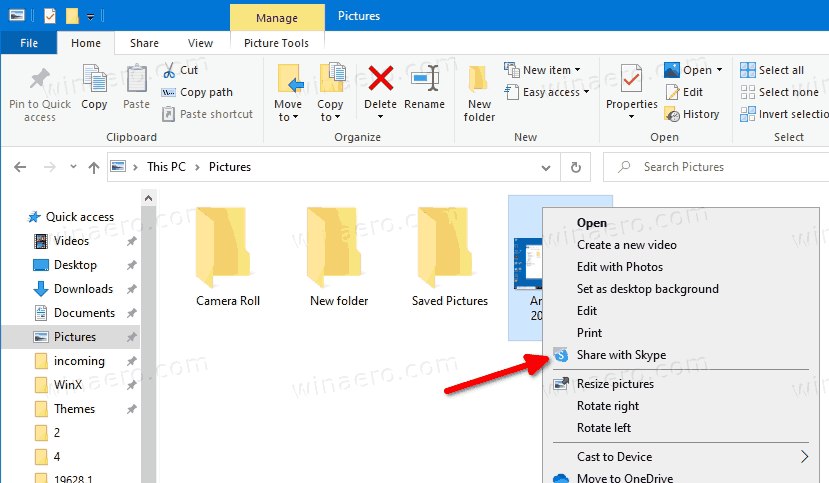Image resolution: width=829 pixels, height=483 pixels.
Task: Expand address bar history dropdown
Action: tap(546, 168)
